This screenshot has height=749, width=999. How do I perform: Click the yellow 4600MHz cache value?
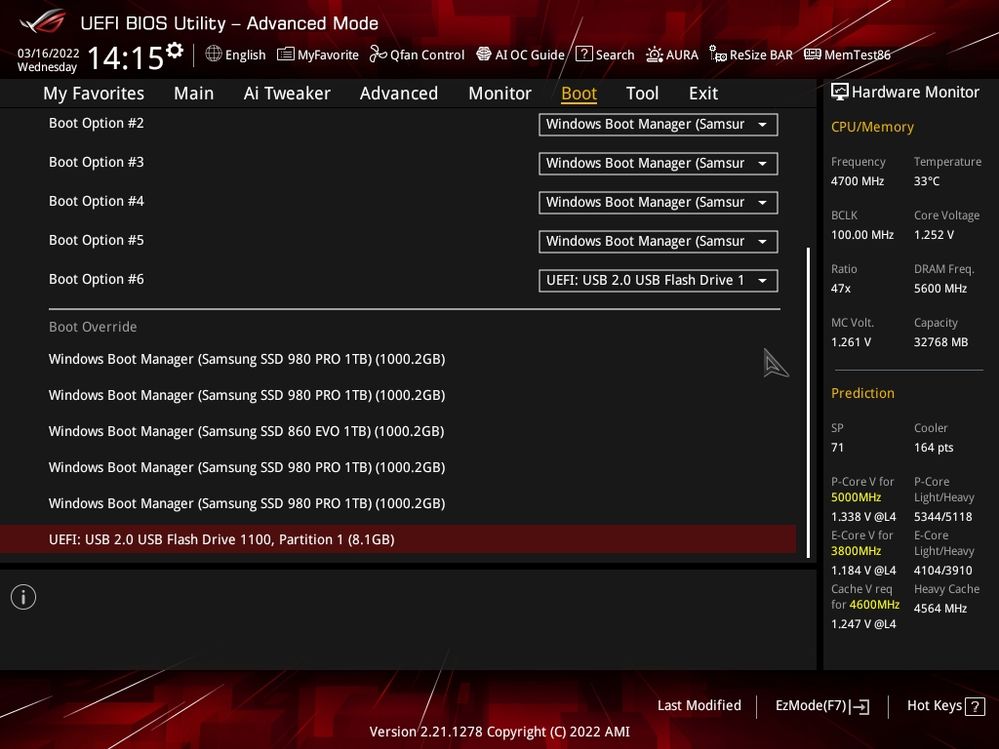(875, 604)
